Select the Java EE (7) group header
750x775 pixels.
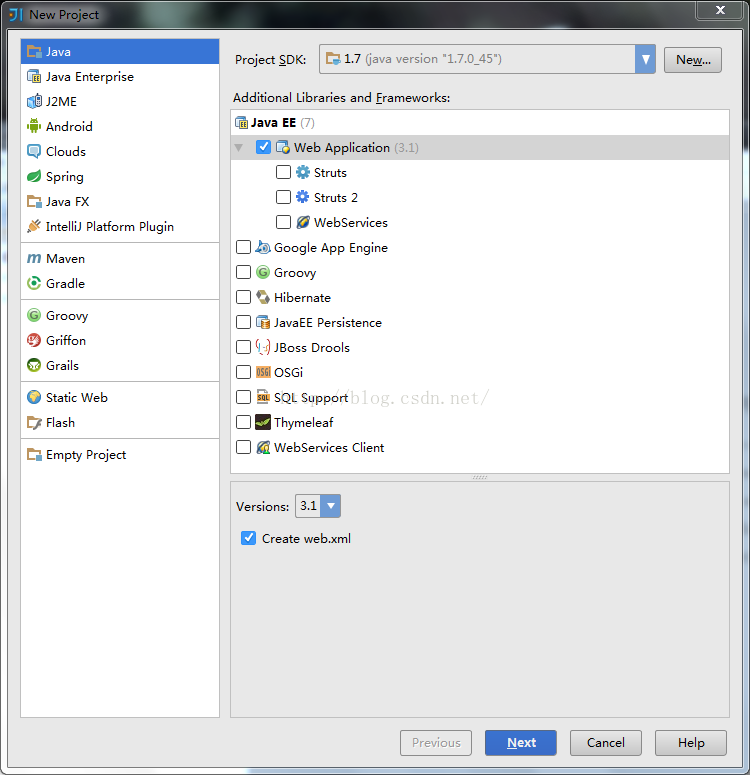click(x=480, y=123)
